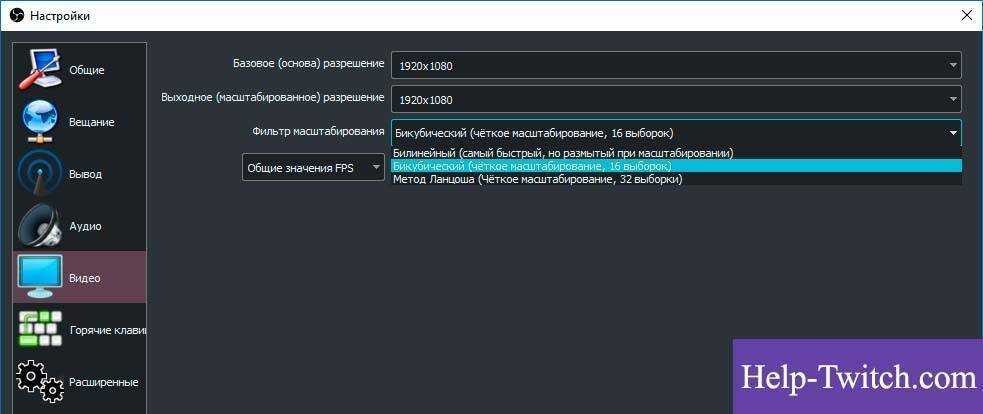
Task: Click the Видео monitor icon
Action: [40, 277]
